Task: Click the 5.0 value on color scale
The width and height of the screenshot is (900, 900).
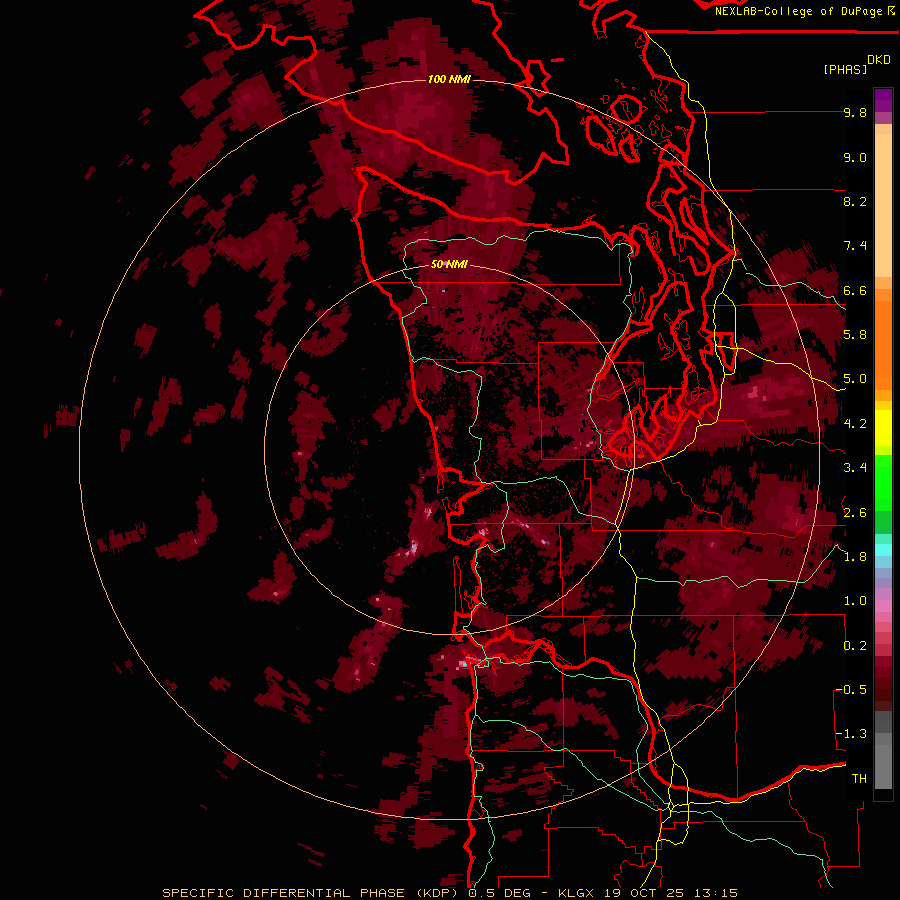Action: (x=855, y=379)
